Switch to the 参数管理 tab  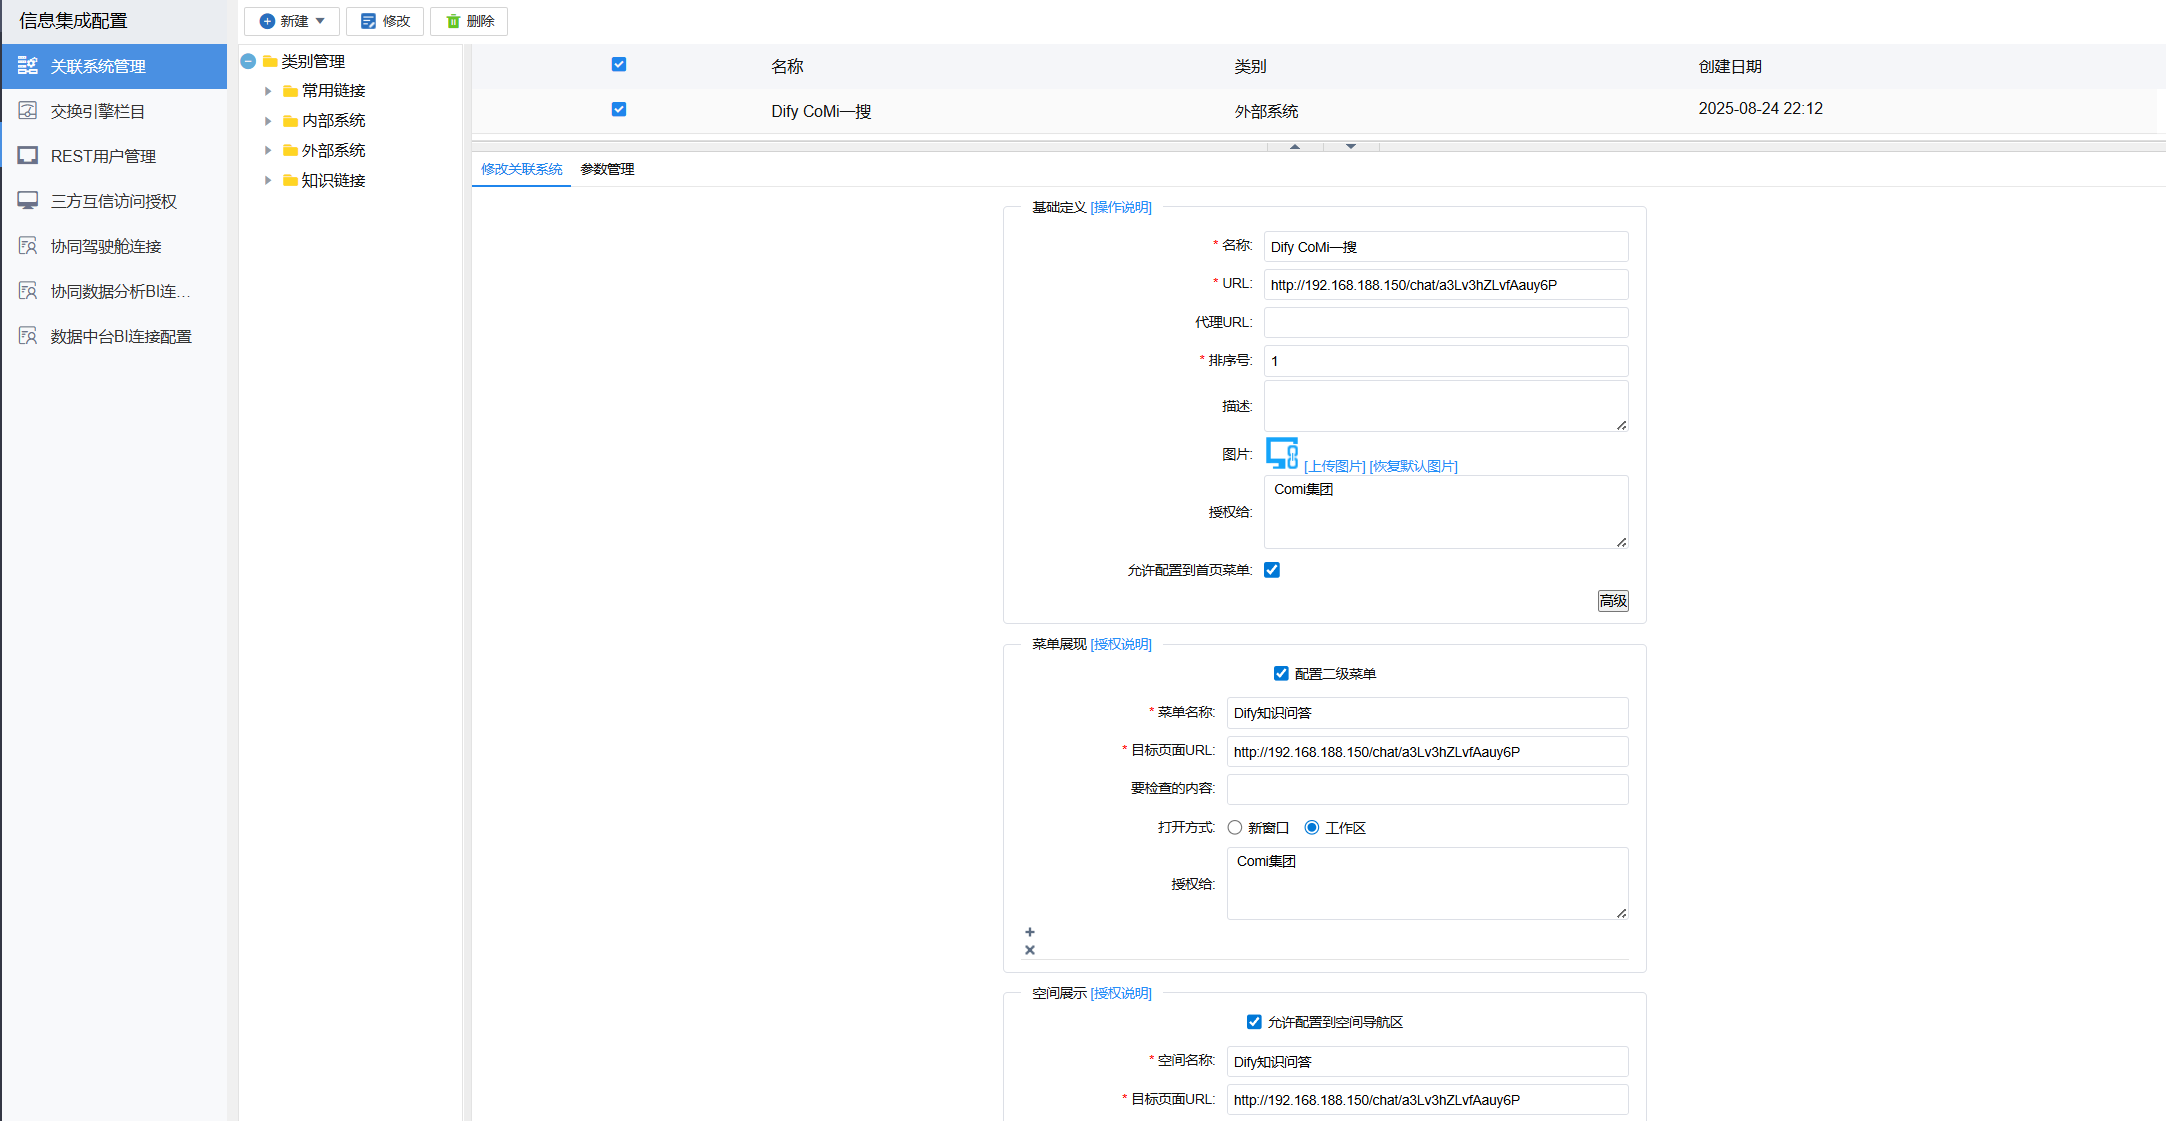(x=607, y=169)
